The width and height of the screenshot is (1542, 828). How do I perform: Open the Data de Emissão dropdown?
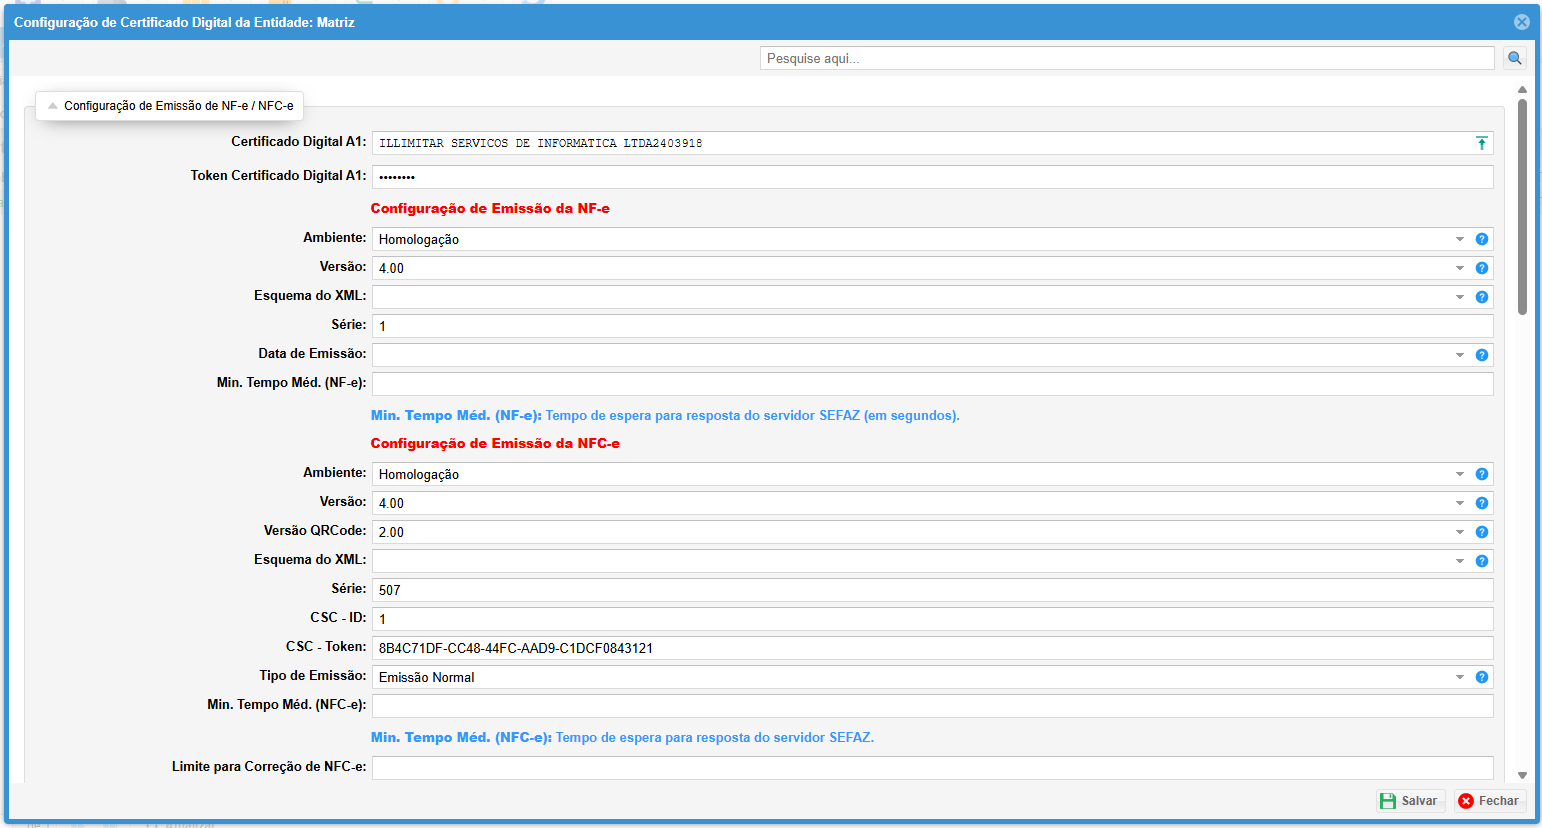tap(1459, 355)
